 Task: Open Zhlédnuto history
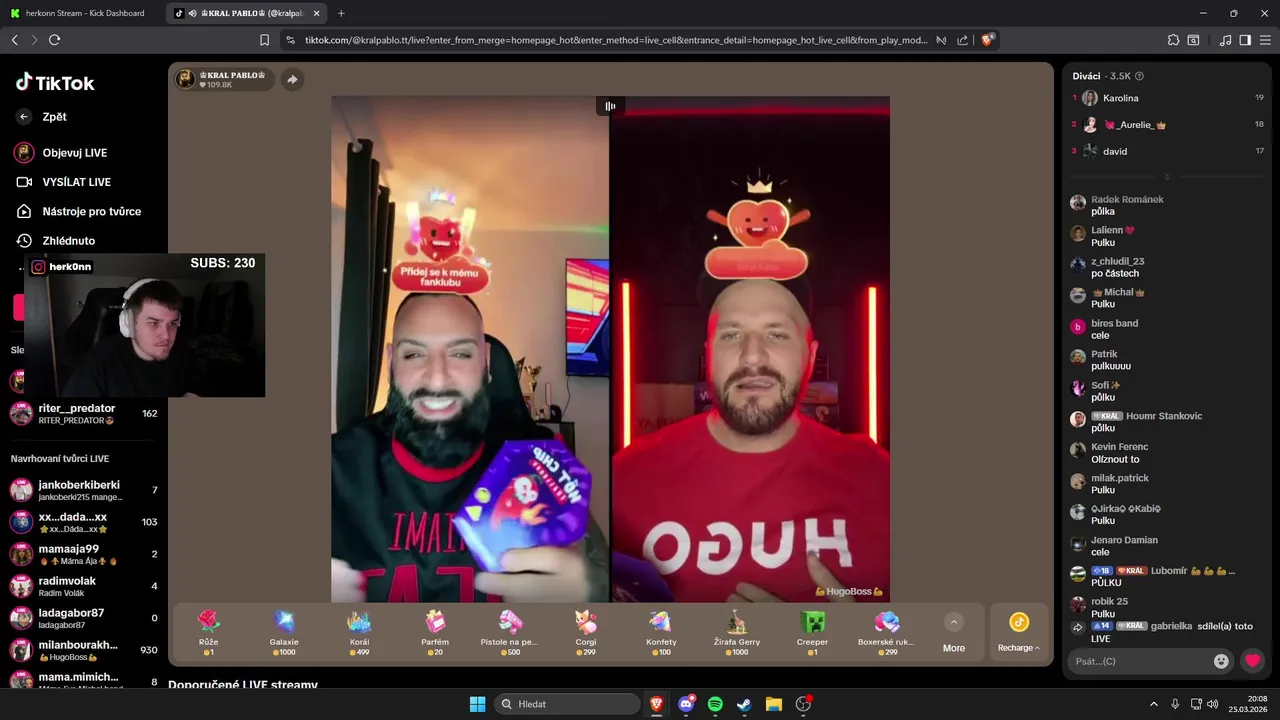[56, 241]
